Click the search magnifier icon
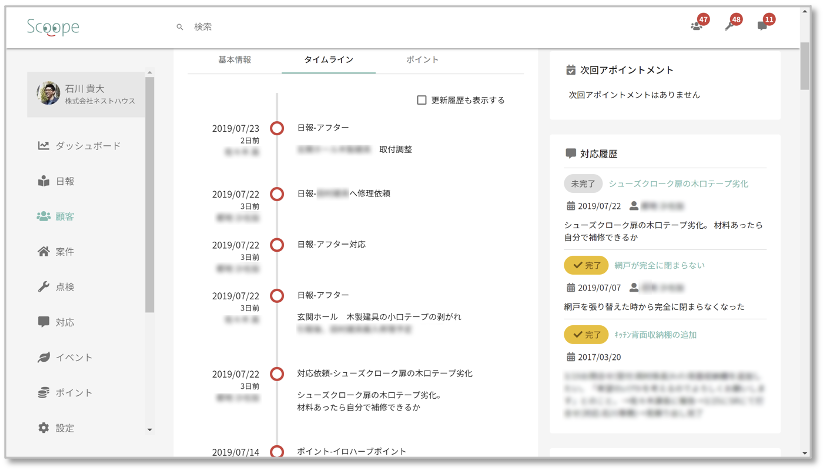The height and width of the screenshot is (472, 824). pos(180,27)
